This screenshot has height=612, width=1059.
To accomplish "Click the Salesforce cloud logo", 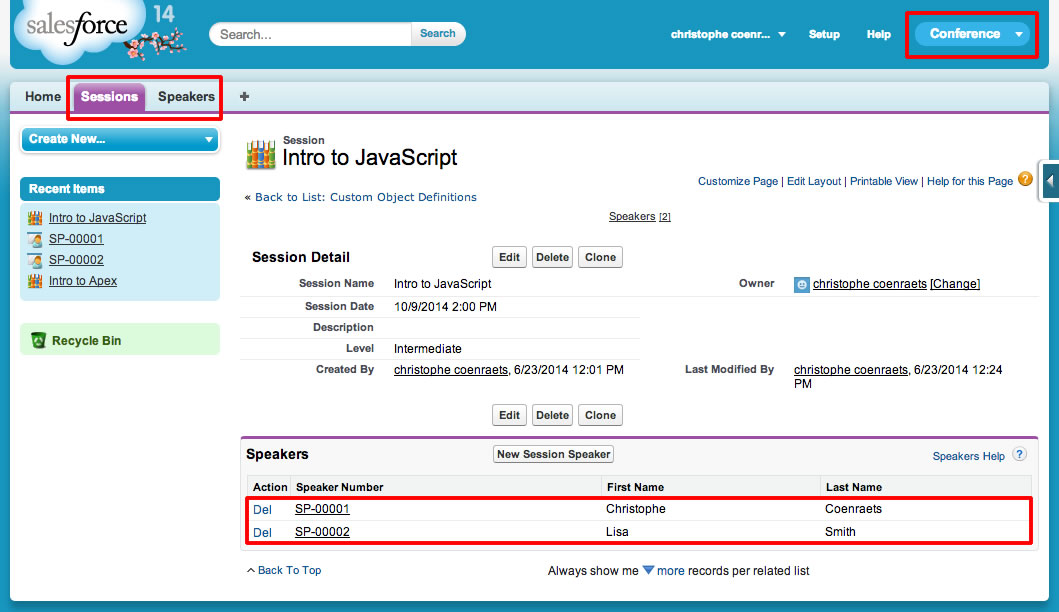I will [x=79, y=31].
